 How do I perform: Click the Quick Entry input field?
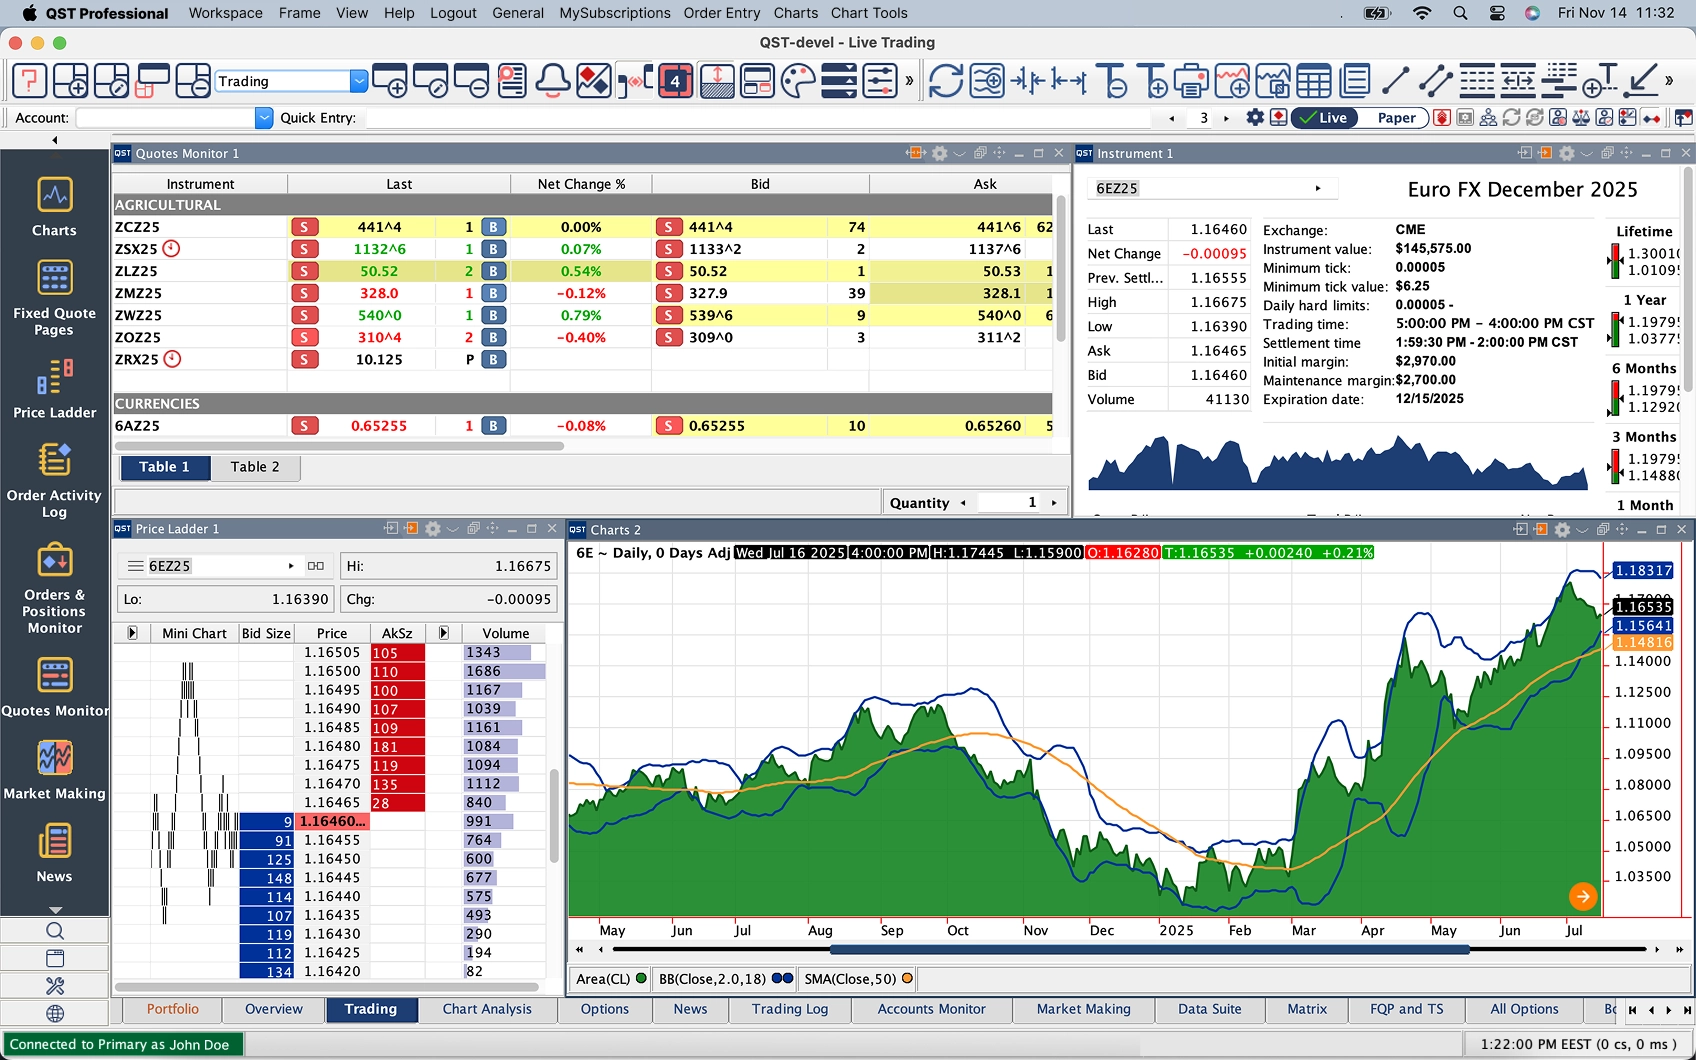coord(760,118)
